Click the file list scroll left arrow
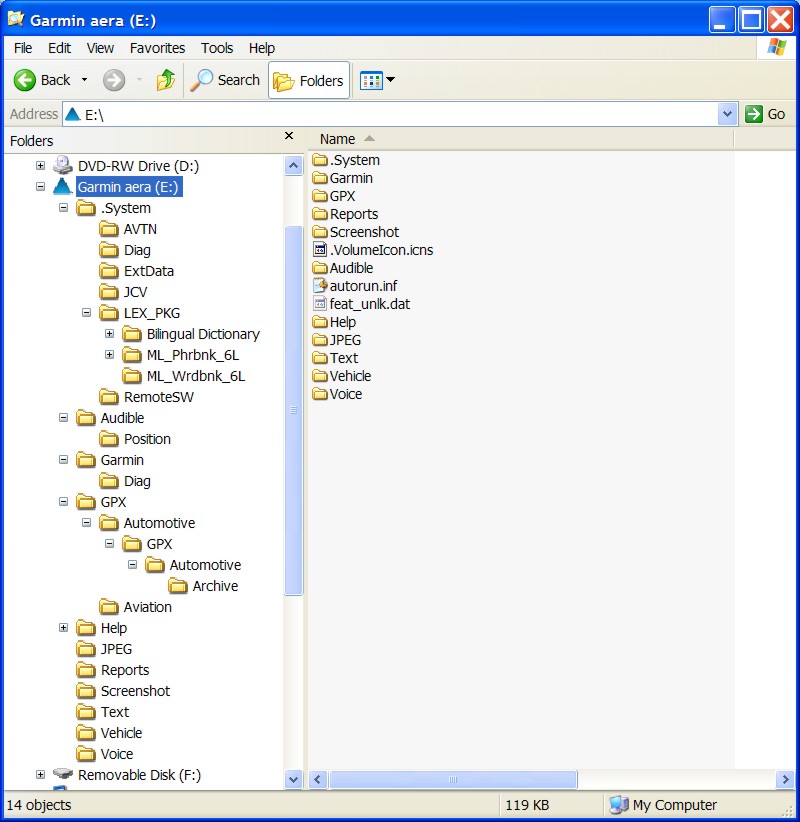Image resolution: width=800 pixels, height=822 pixels. [318, 780]
